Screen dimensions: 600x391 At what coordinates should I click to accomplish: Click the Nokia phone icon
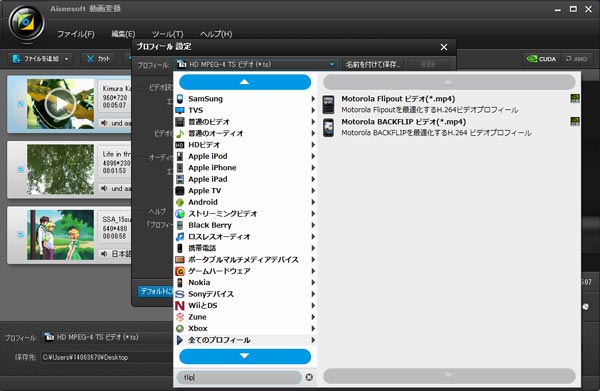(x=180, y=282)
